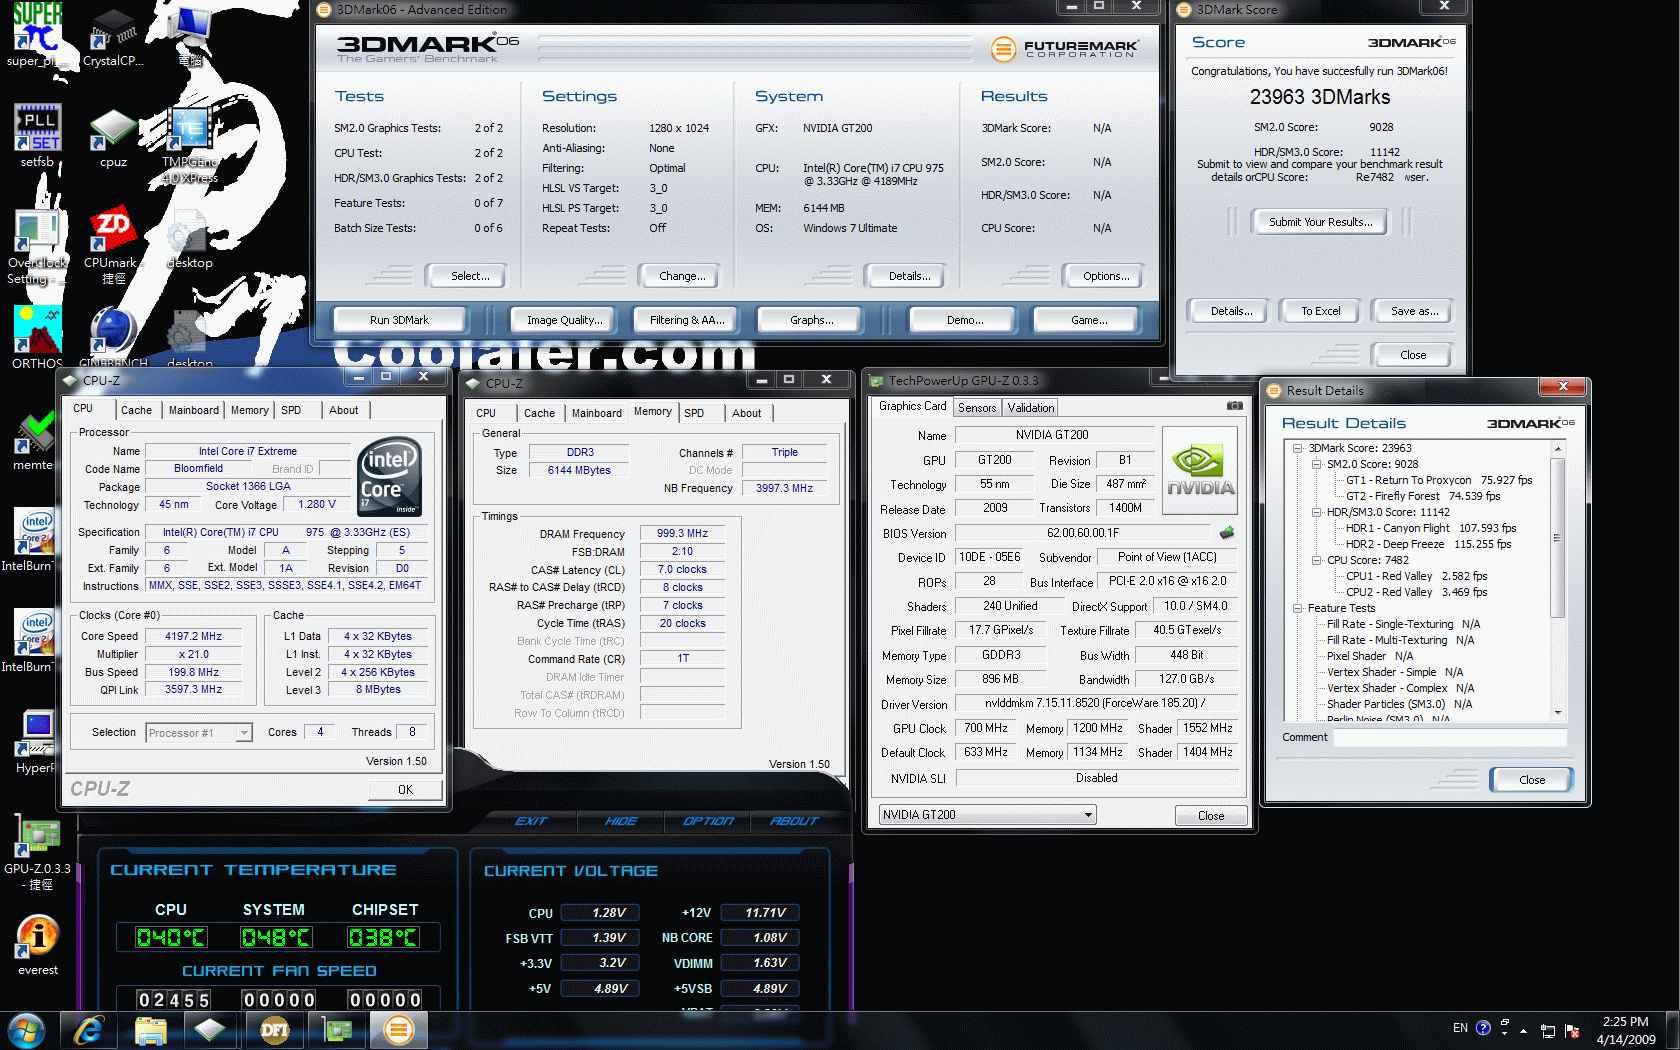The height and width of the screenshot is (1050, 1680).
Task: Launch the everest desktop icon
Action: pyautogui.click(x=37, y=945)
